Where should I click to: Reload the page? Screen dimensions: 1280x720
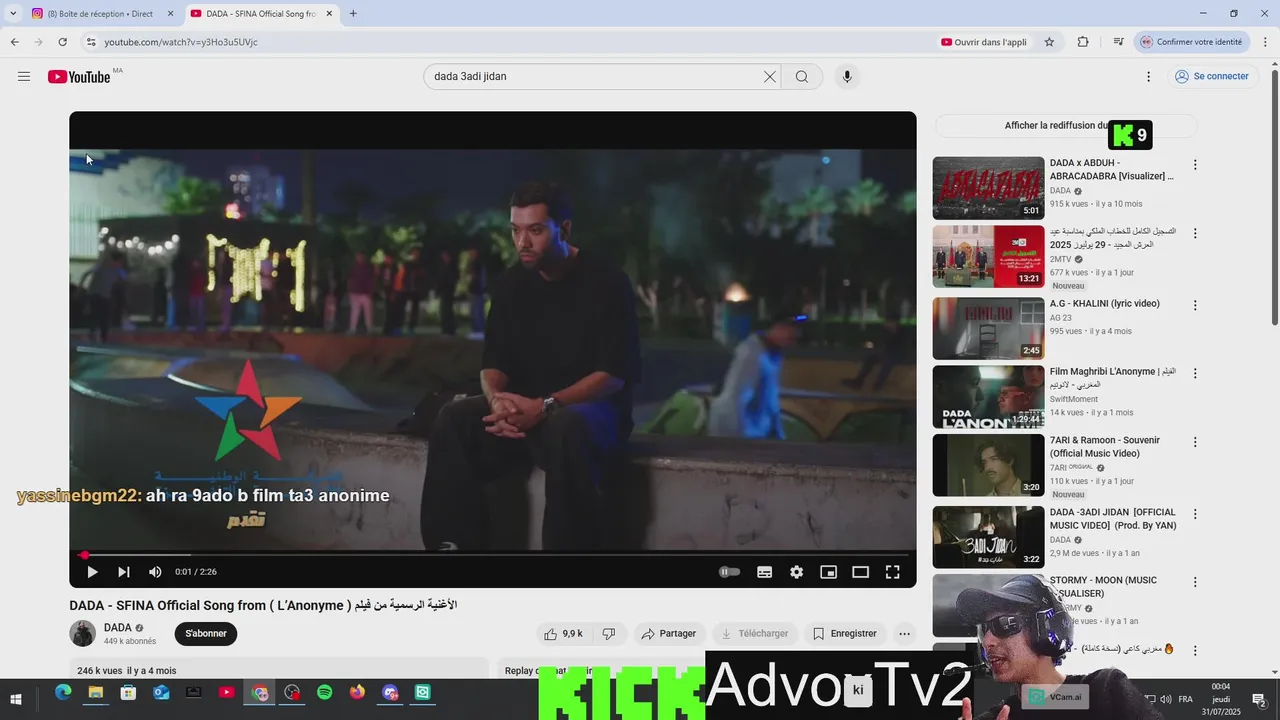(62, 42)
